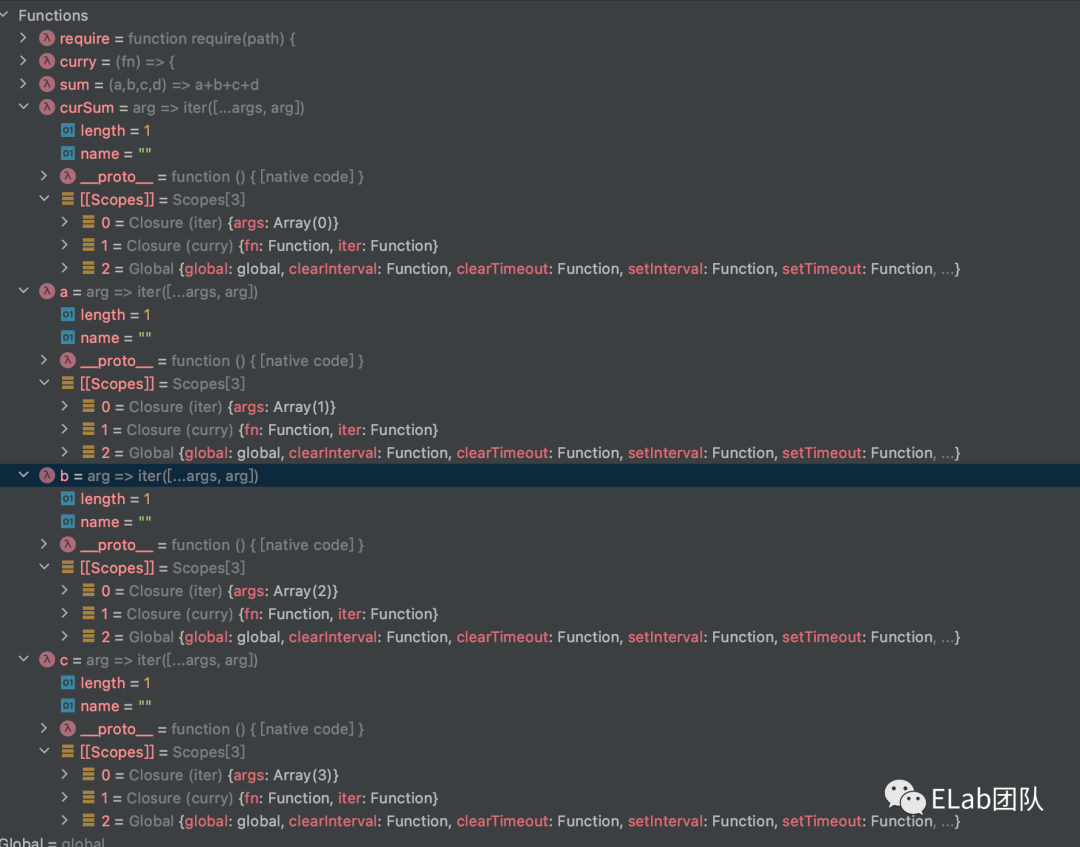Viewport: 1080px width, 847px height.
Task: Click the lambda icon beside a
Action: (47, 291)
